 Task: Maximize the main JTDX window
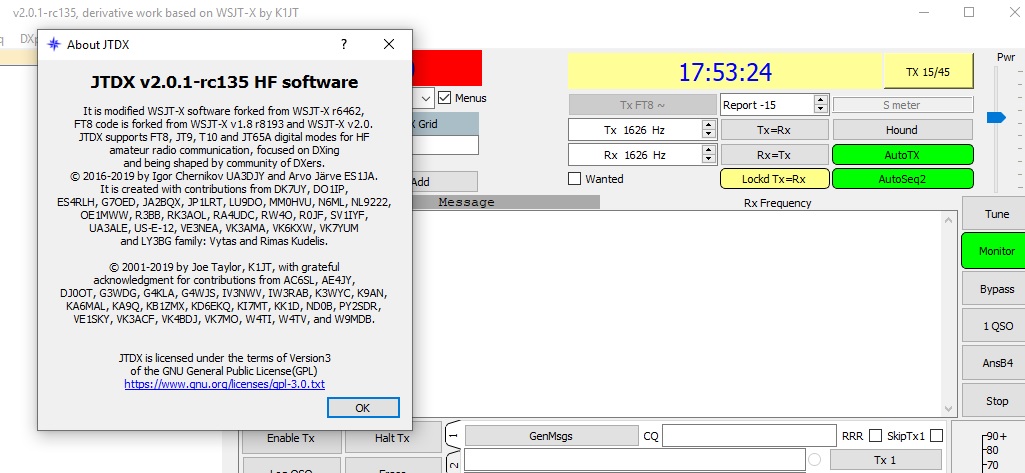click(x=969, y=12)
